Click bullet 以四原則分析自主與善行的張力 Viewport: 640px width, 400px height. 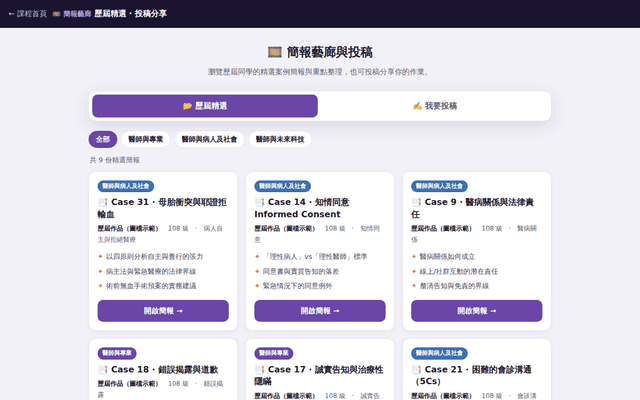point(154,257)
